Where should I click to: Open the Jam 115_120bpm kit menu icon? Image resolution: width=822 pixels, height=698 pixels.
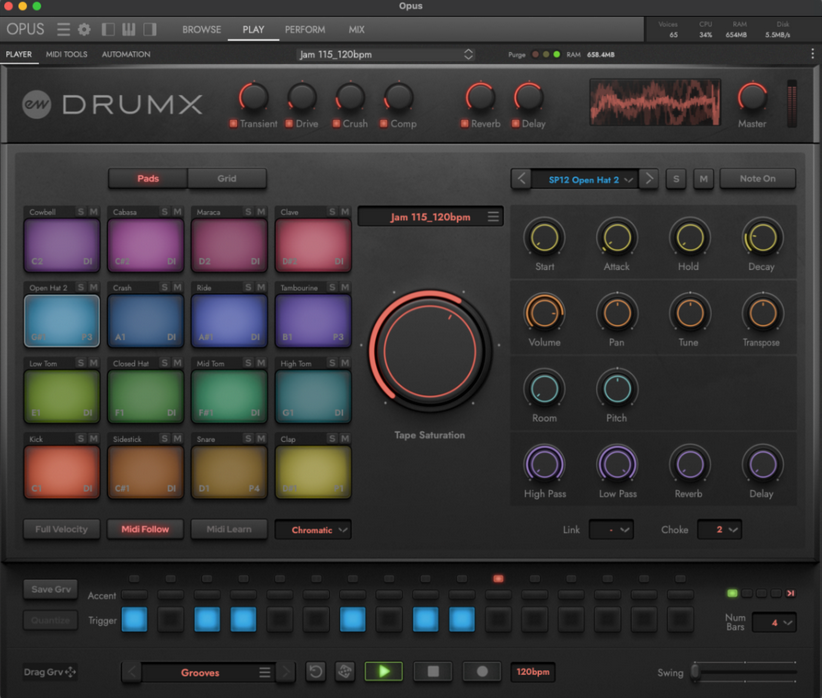(x=493, y=217)
